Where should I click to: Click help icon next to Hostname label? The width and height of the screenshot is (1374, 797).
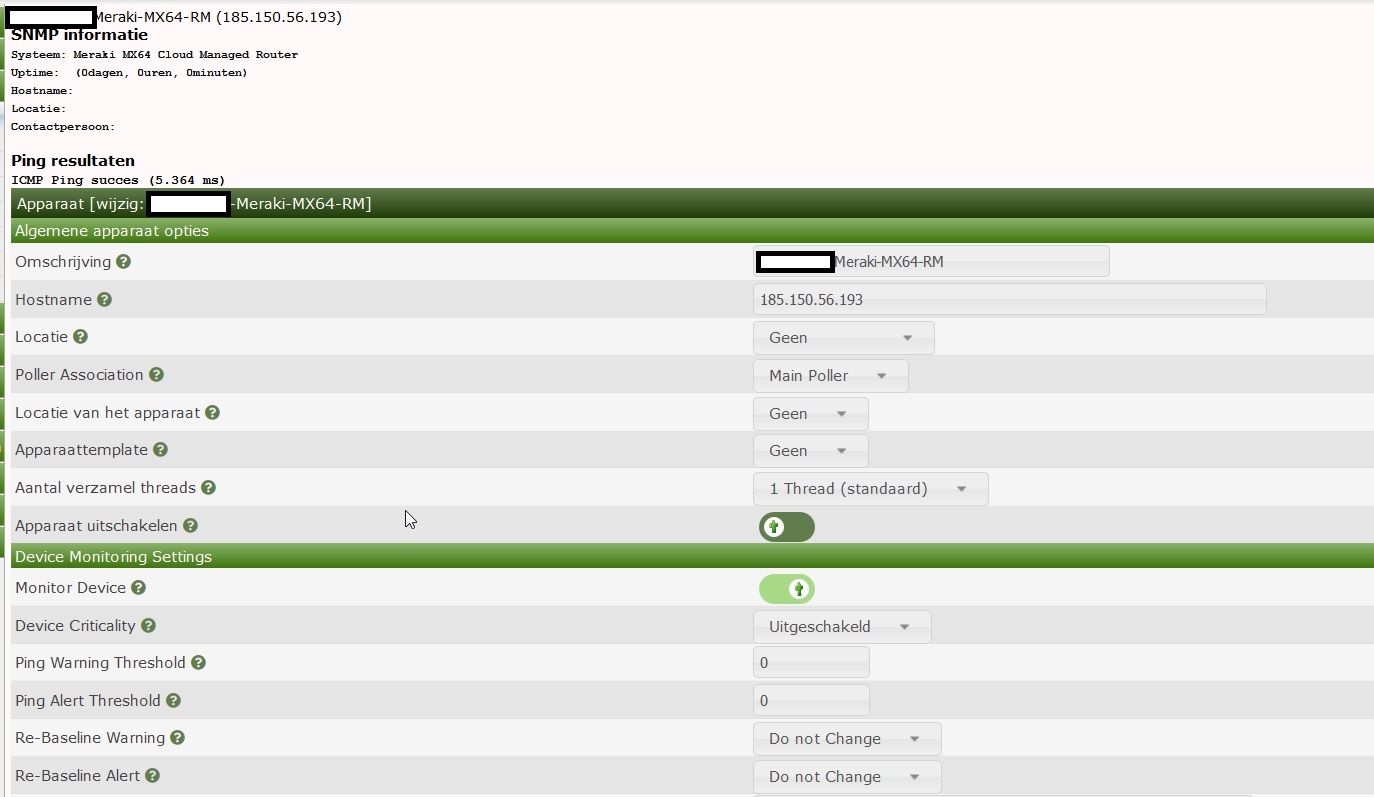pyautogui.click(x=104, y=300)
